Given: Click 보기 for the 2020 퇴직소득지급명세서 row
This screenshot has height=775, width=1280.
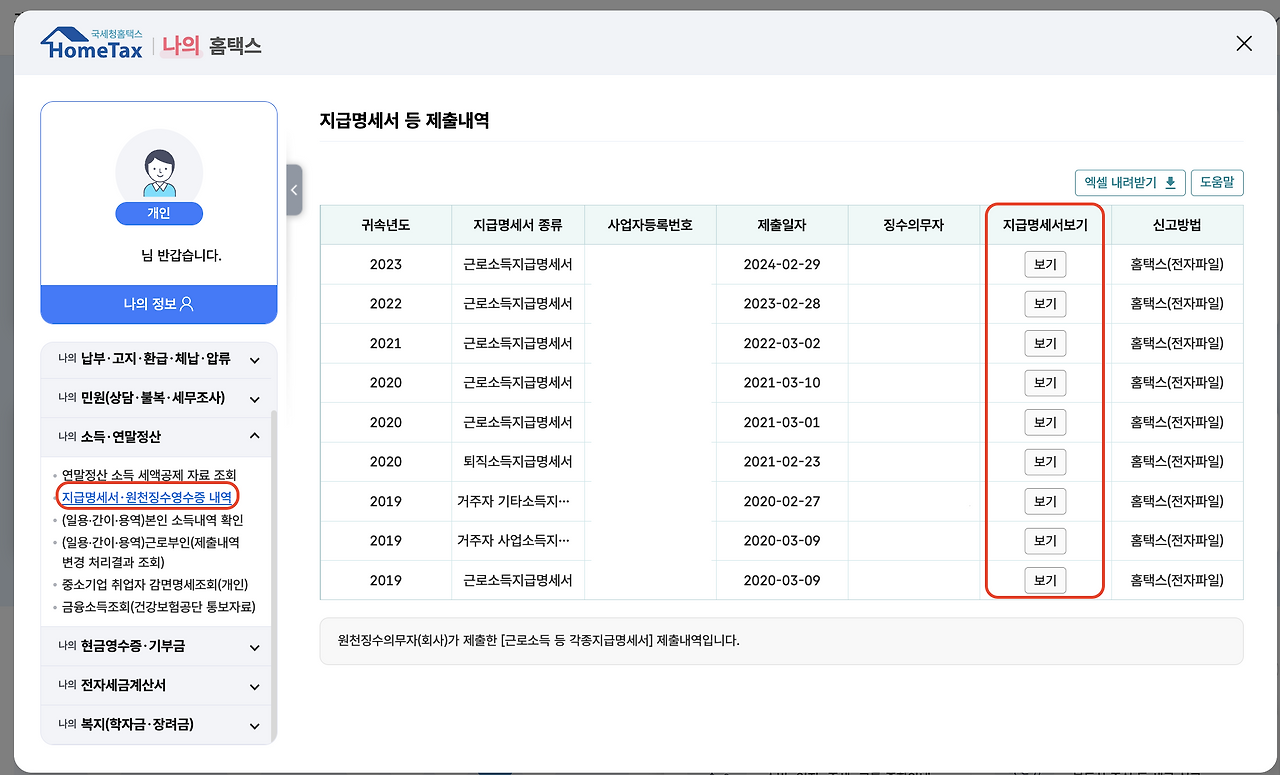Looking at the screenshot, I should tap(1044, 461).
